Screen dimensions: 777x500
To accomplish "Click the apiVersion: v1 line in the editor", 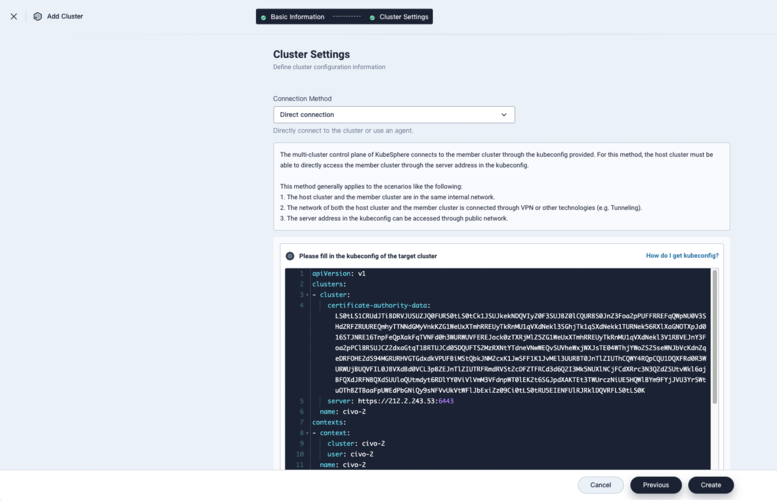I will coord(339,274).
